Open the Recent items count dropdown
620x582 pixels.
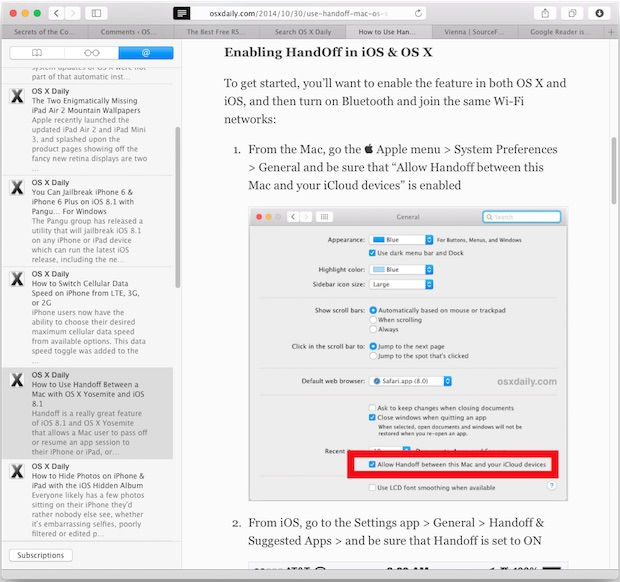coord(390,450)
